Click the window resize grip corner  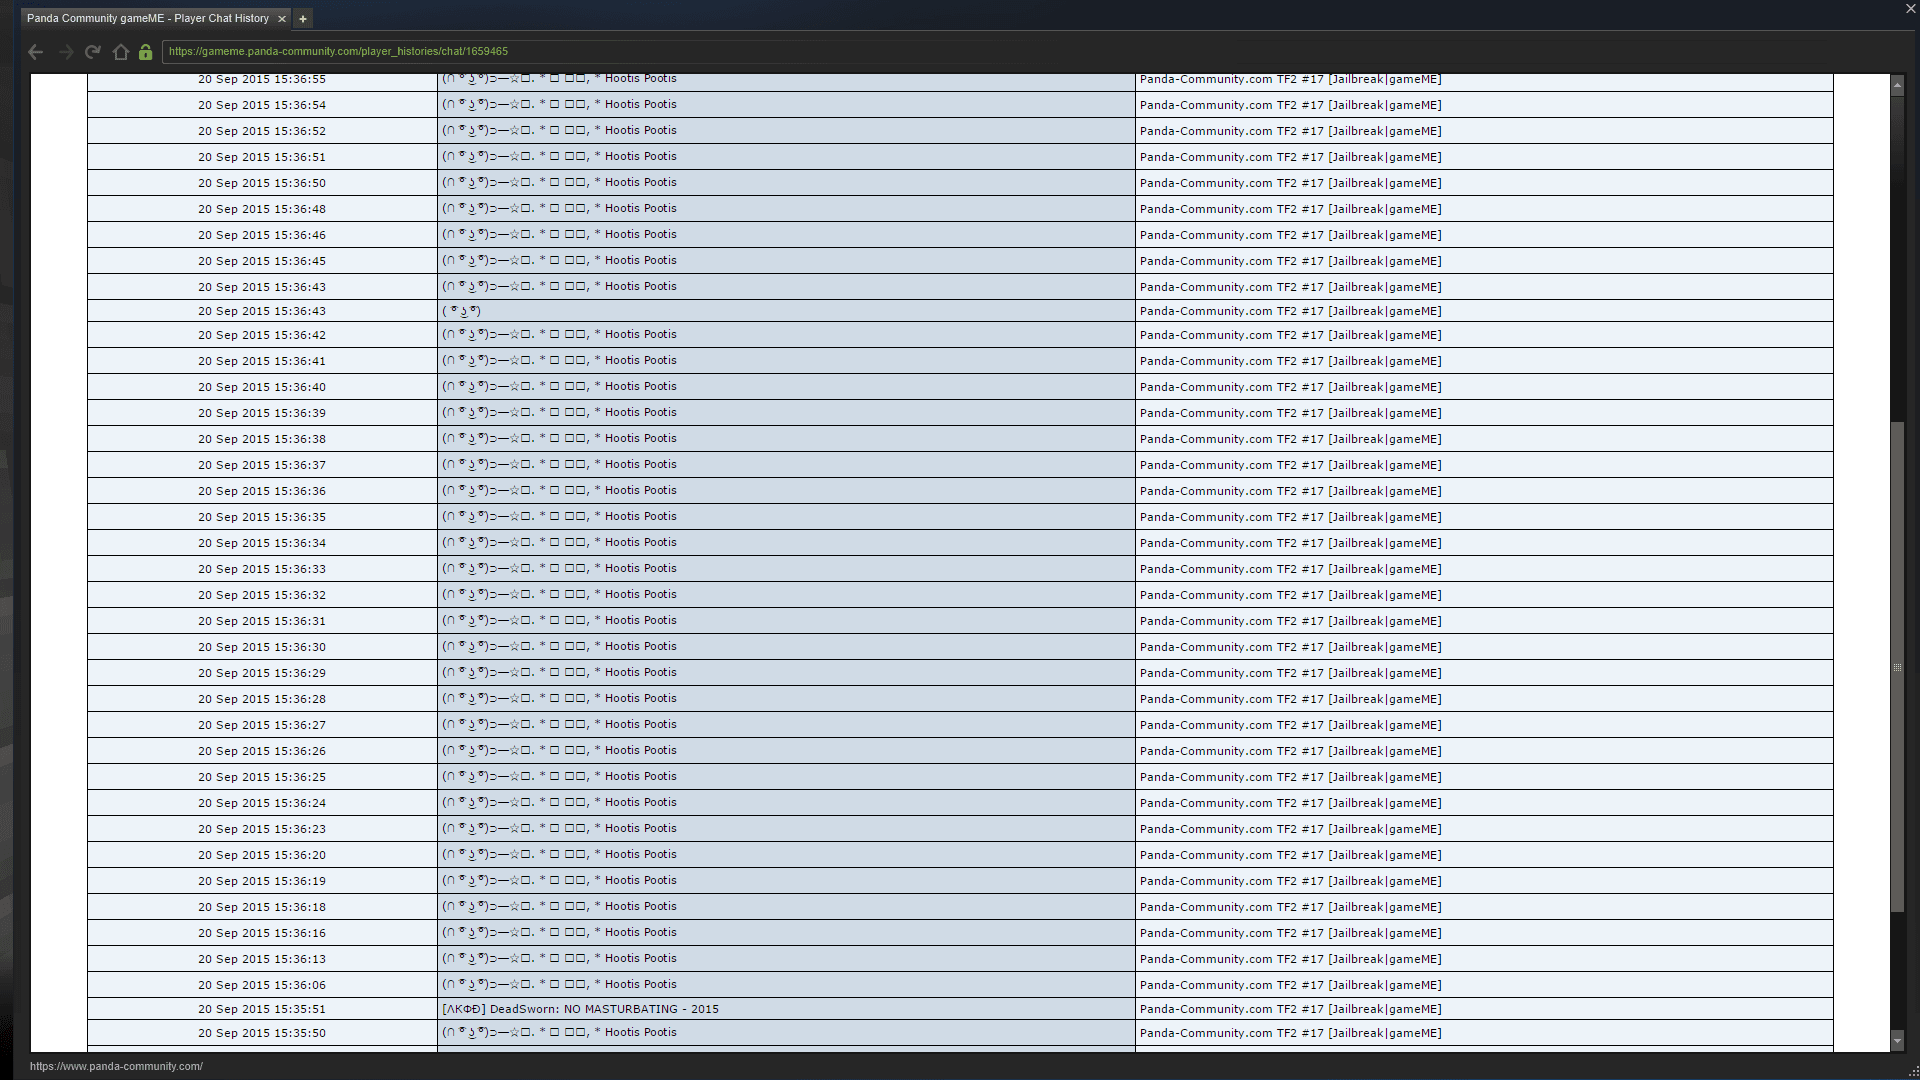1913,1072
